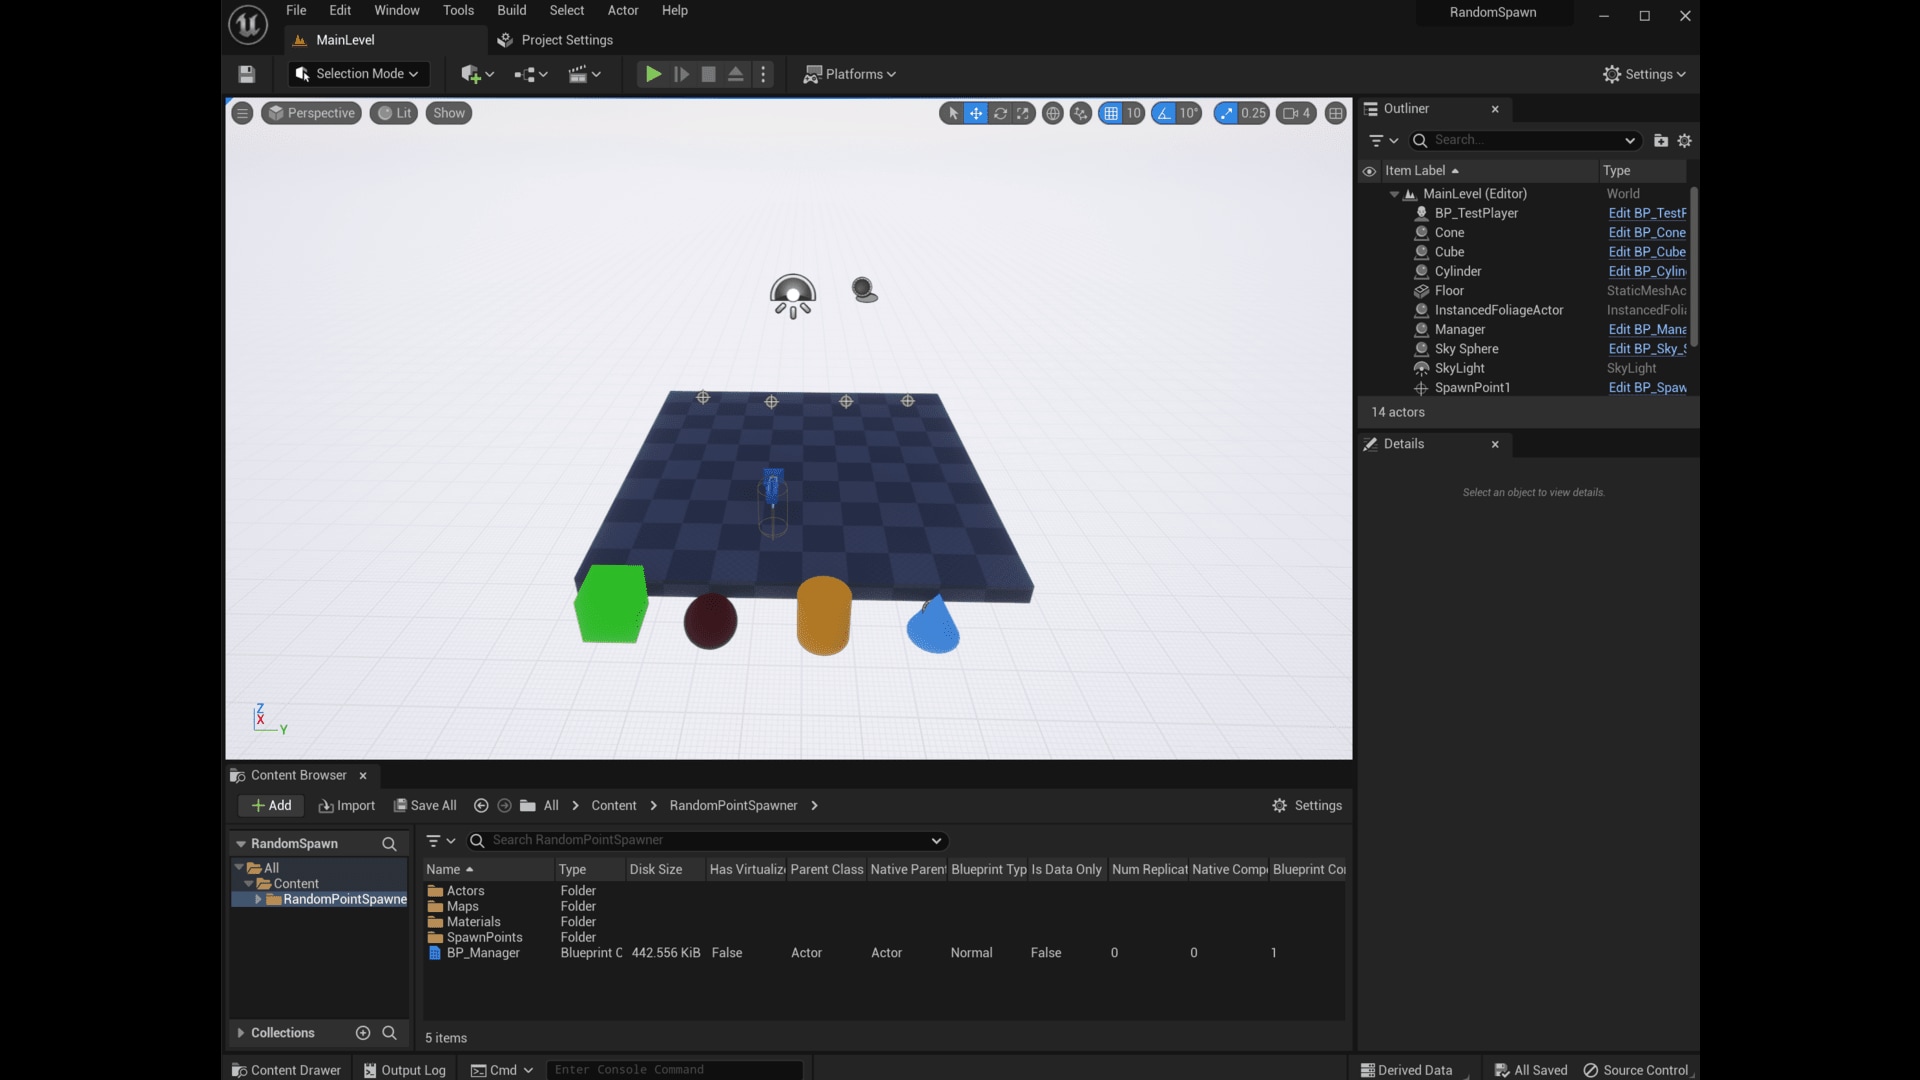Toggle snap to grid on or off

[x=1112, y=113]
